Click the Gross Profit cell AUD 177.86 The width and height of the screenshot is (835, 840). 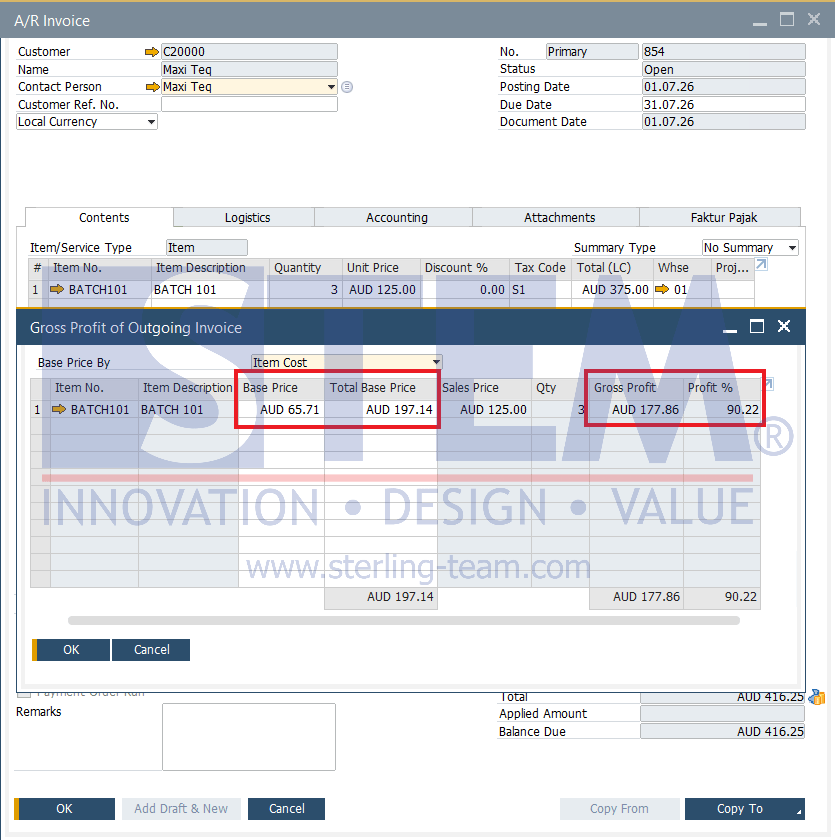click(636, 410)
